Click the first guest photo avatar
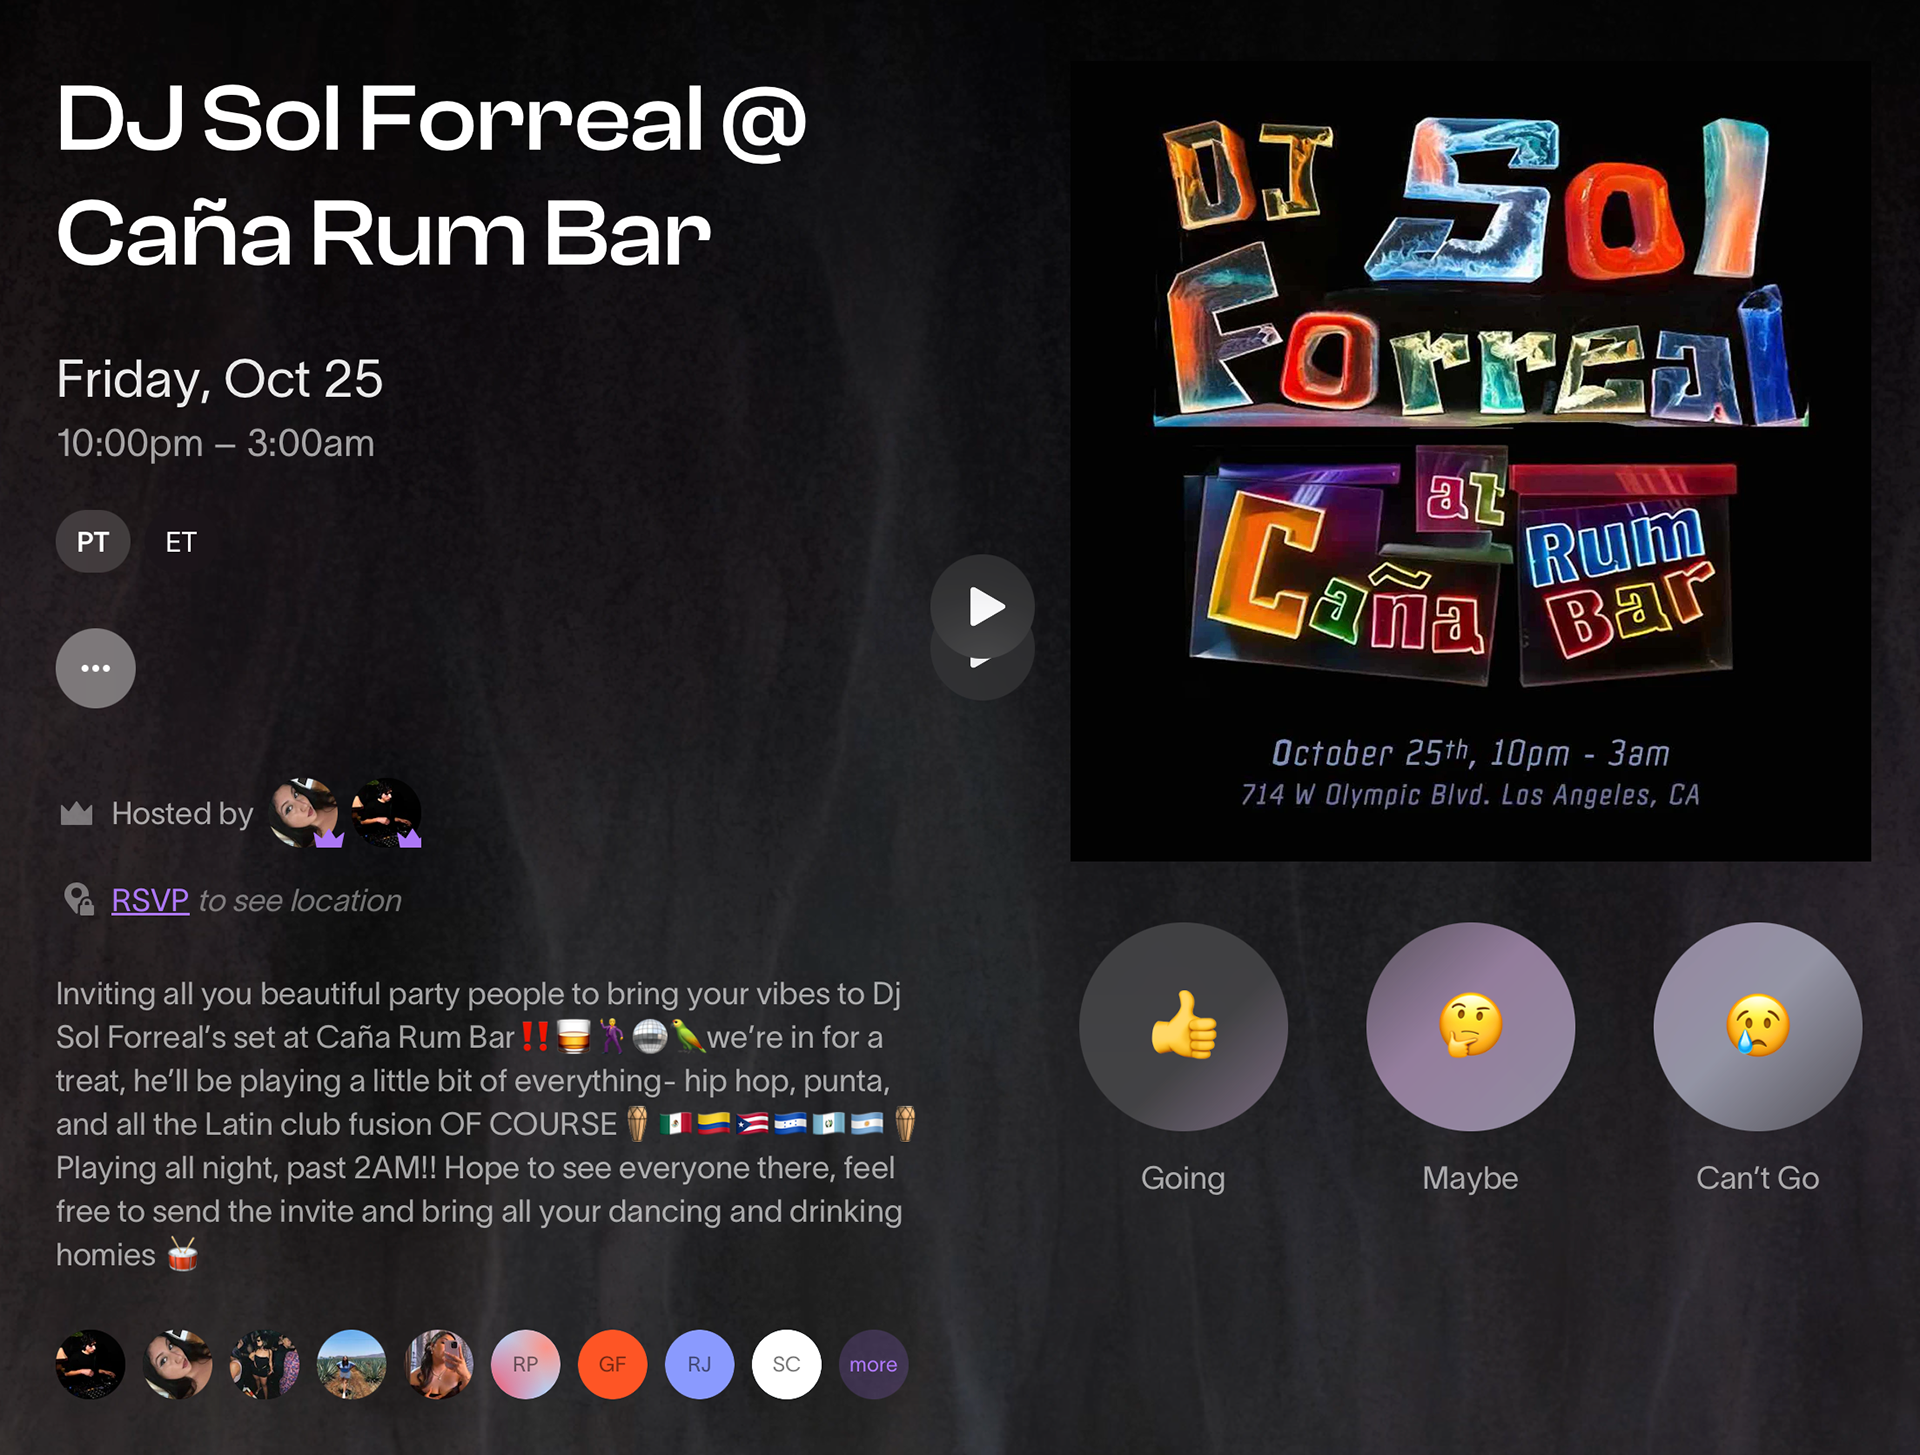Image resolution: width=1920 pixels, height=1455 pixels. 90,1364
